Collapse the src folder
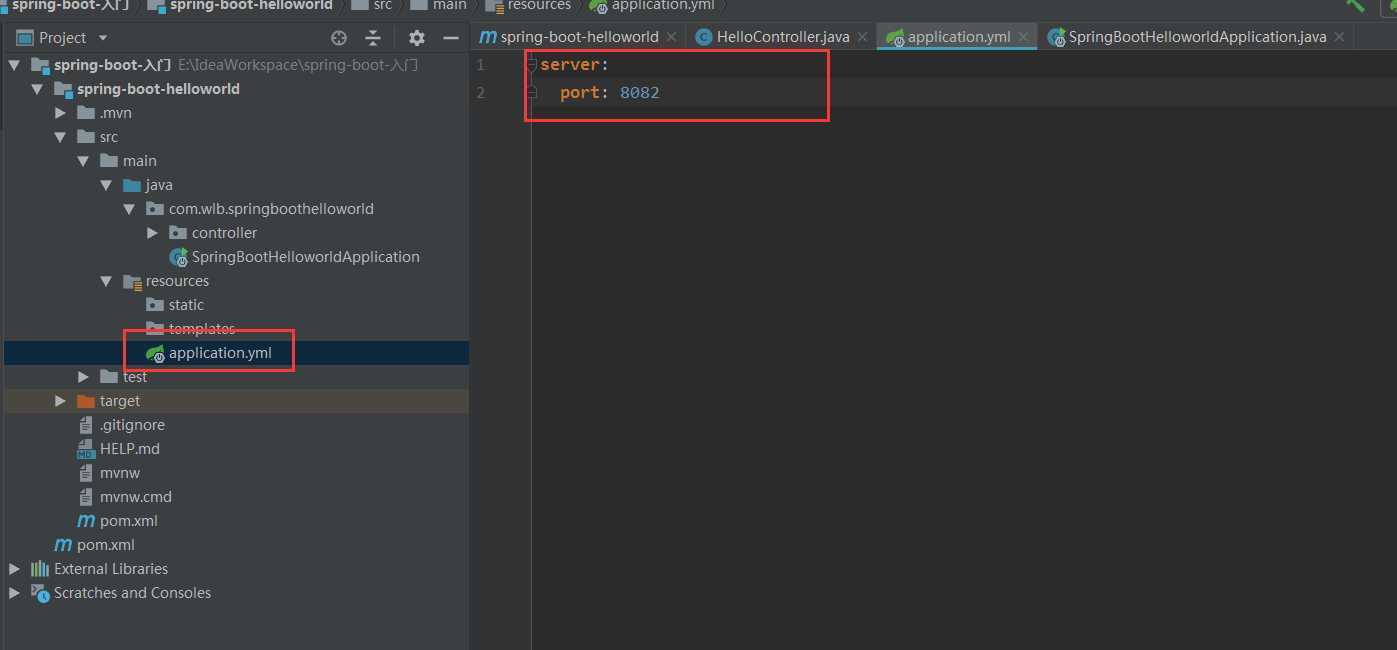Screen dimensions: 1397x650 61,137
